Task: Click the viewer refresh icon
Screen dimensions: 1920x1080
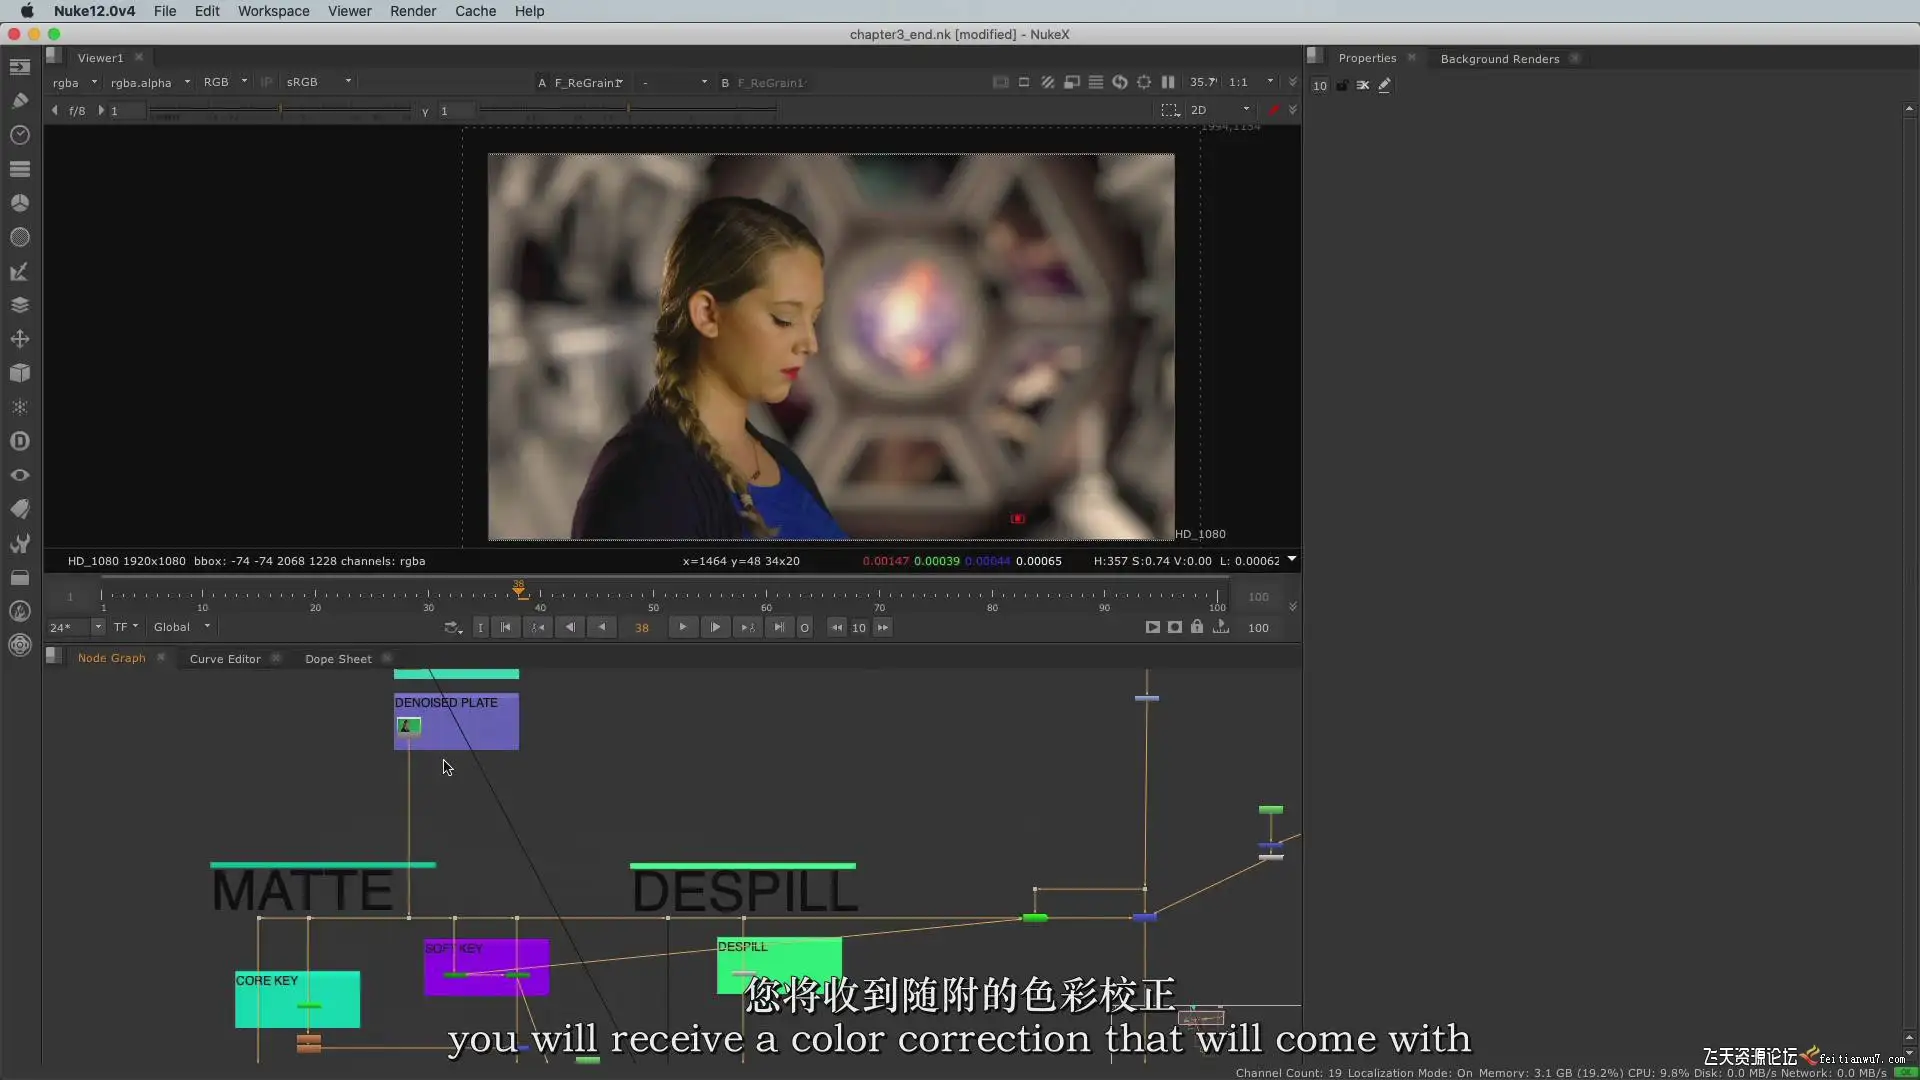Action: [x=1120, y=82]
